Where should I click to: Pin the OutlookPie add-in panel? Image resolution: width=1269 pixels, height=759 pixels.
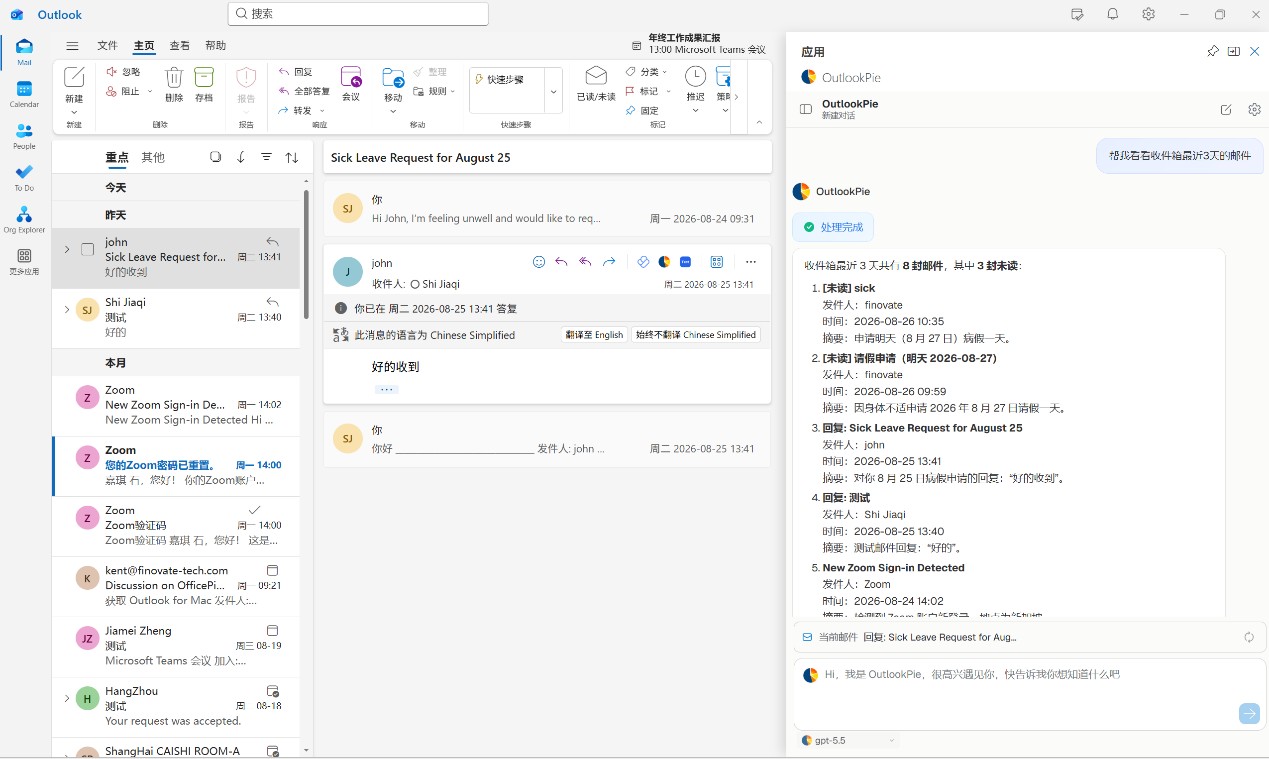(1213, 51)
